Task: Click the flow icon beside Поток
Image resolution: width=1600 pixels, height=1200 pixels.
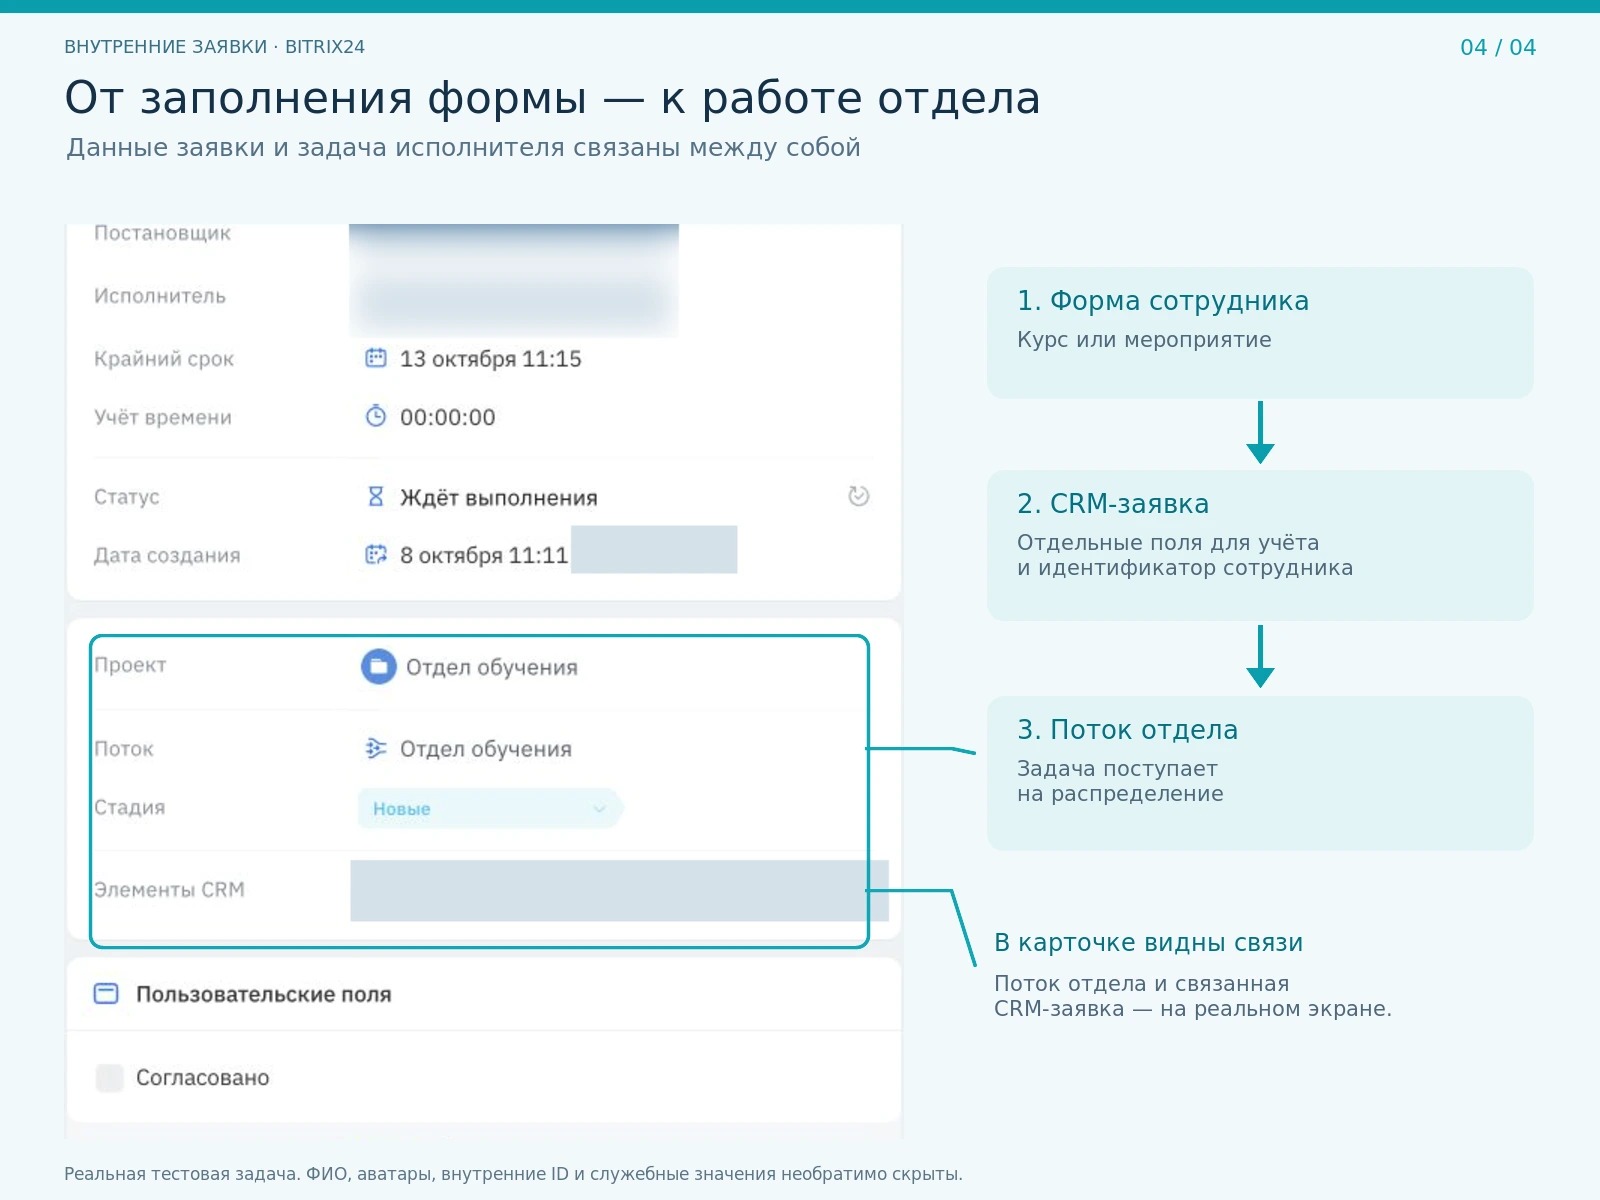Action: click(376, 748)
